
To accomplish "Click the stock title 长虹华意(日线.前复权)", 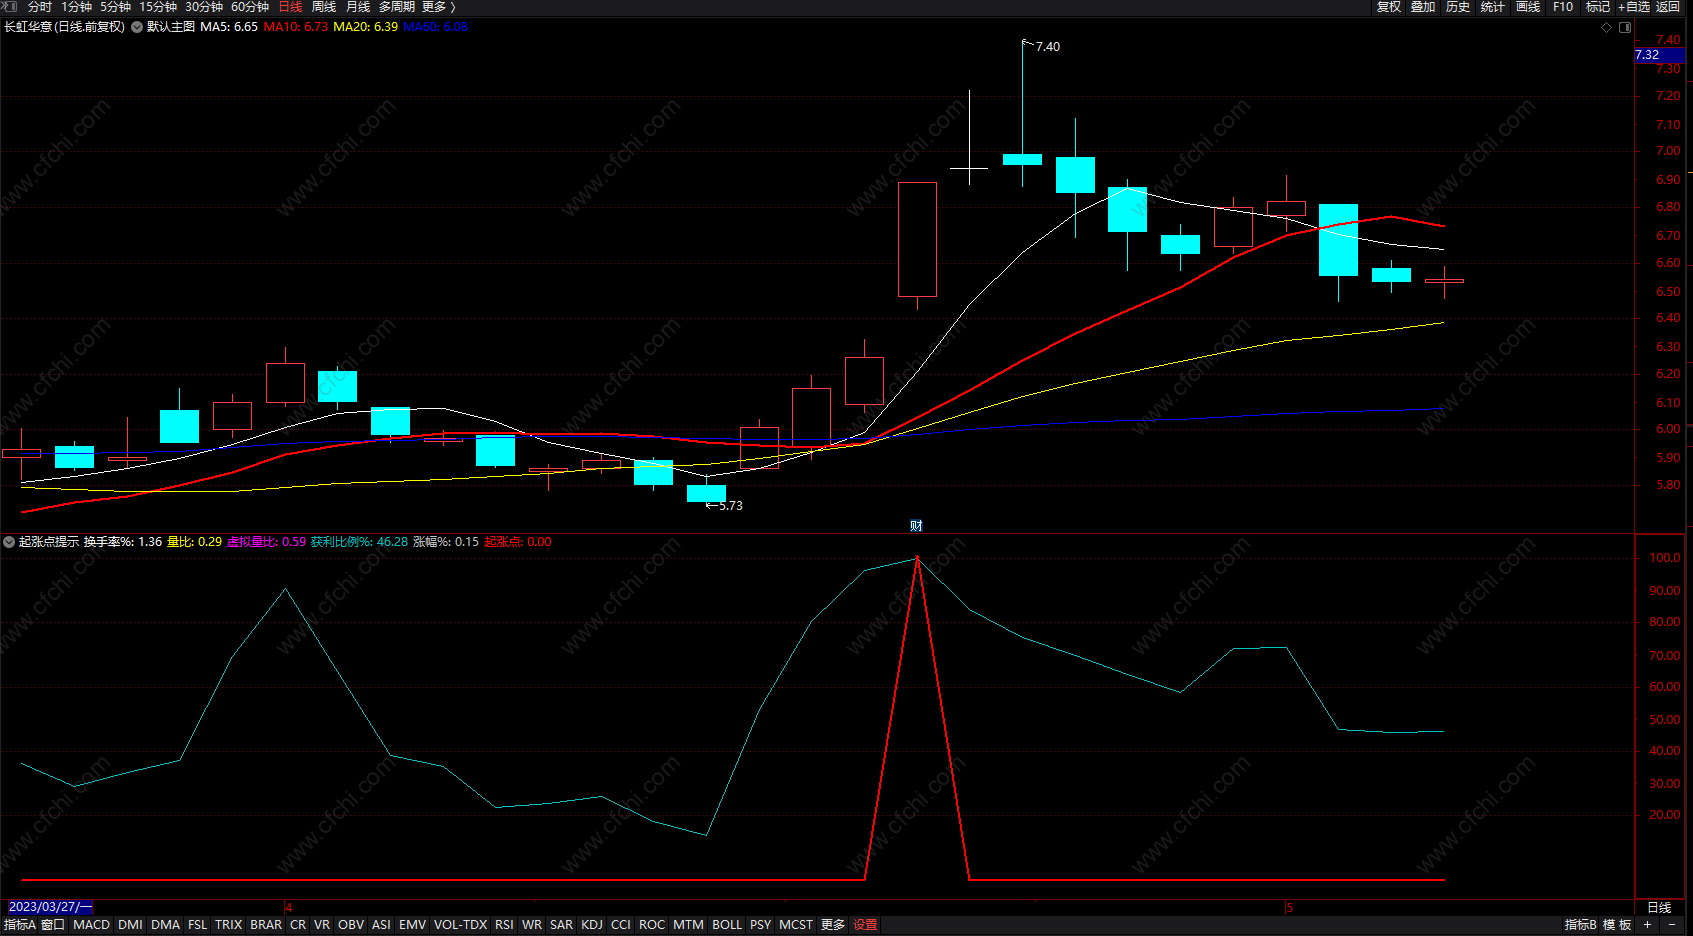I will [x=64, y=27].
